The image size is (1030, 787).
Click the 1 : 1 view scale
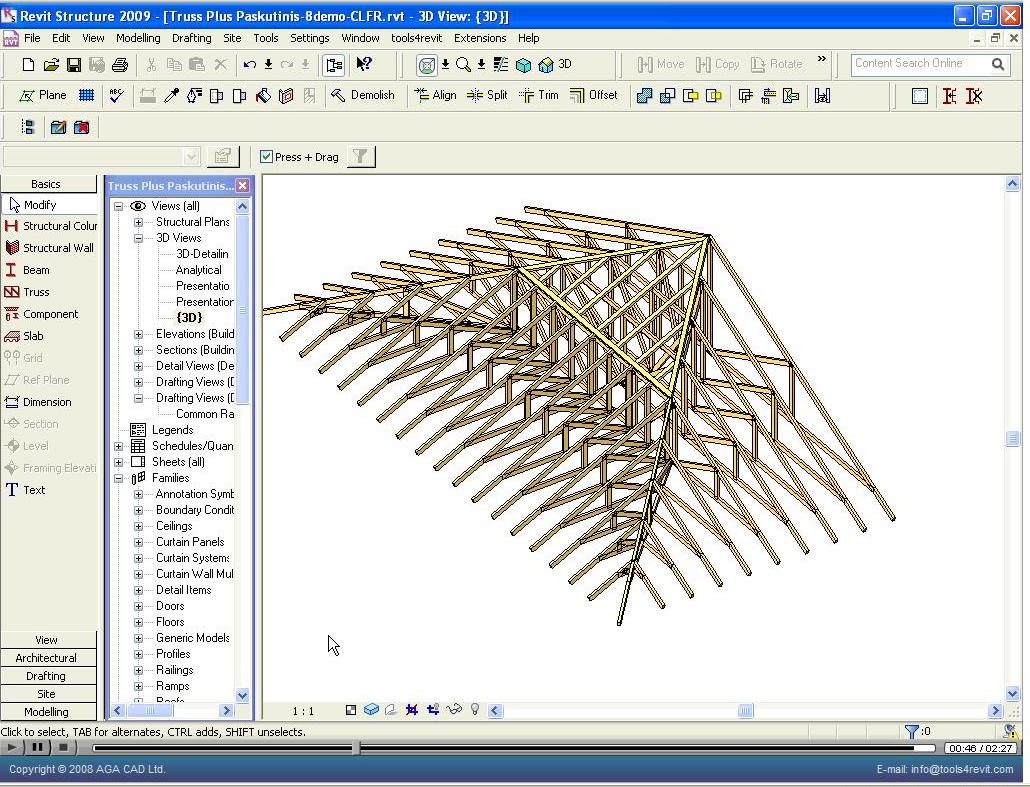pyautogui.click(x=303, y=711)
